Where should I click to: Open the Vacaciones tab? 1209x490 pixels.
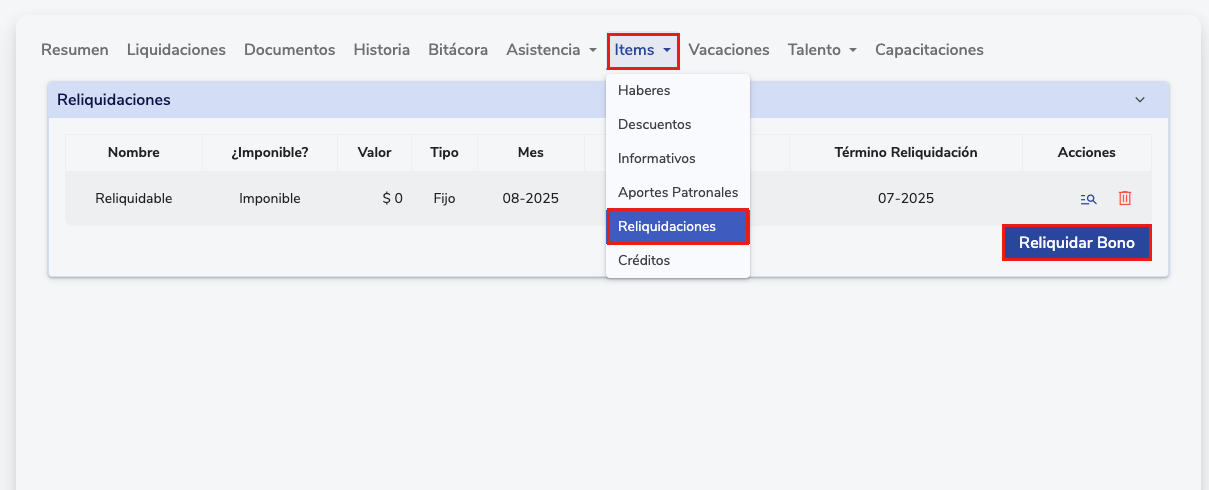tap(728, 50)
